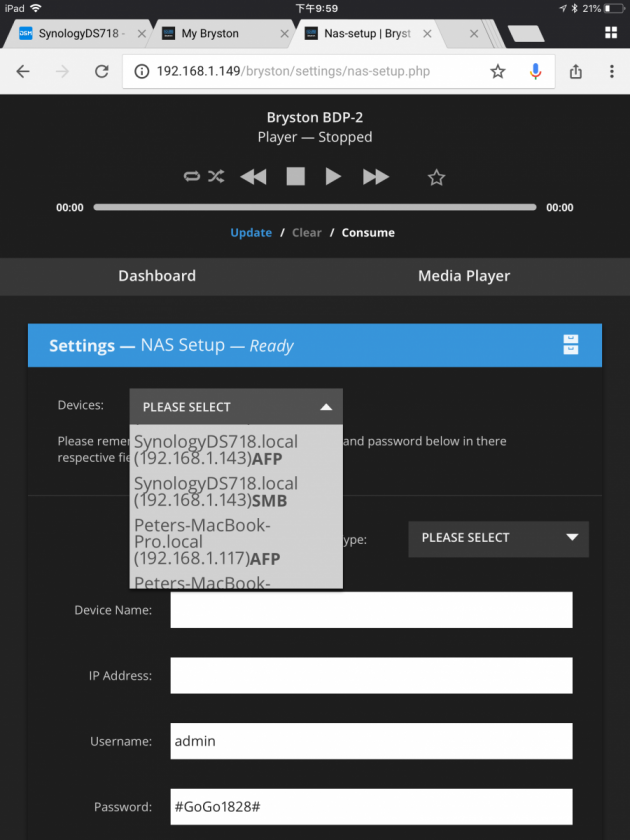Seek on the playback progress bar
630x840 pixels.
[314, 207]
